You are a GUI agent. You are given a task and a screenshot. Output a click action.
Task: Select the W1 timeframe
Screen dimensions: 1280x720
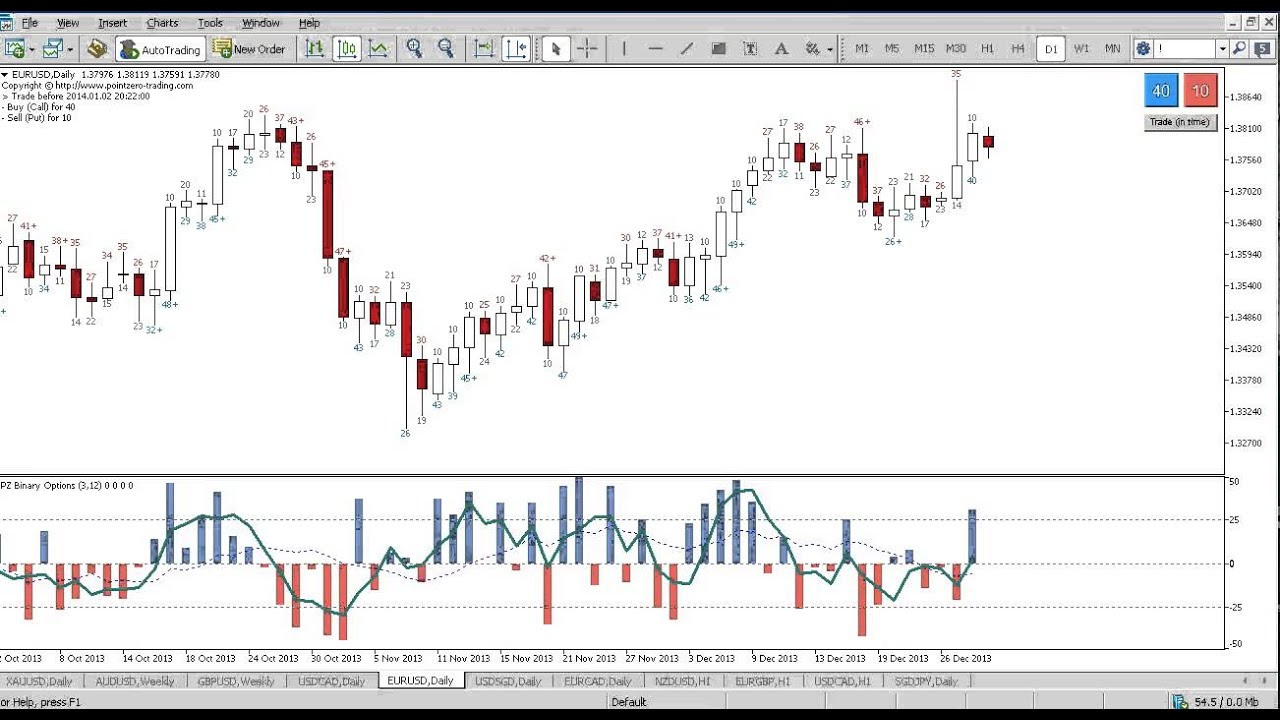click(x=1081, y=49)
